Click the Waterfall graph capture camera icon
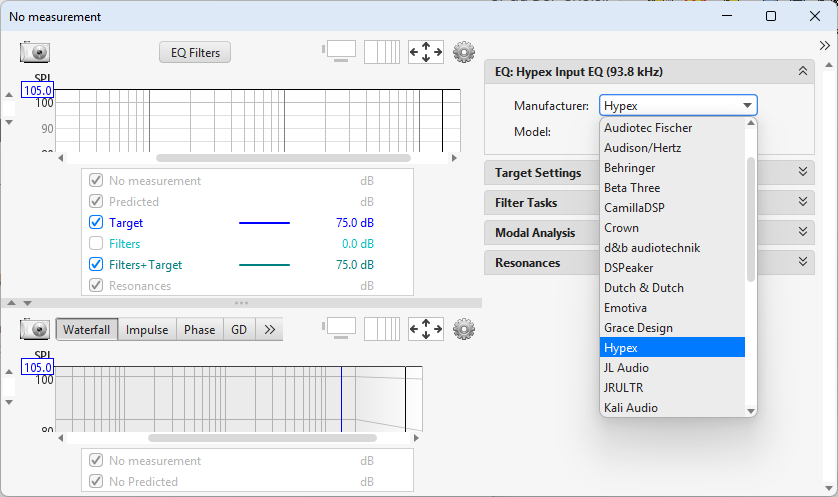 35,329
